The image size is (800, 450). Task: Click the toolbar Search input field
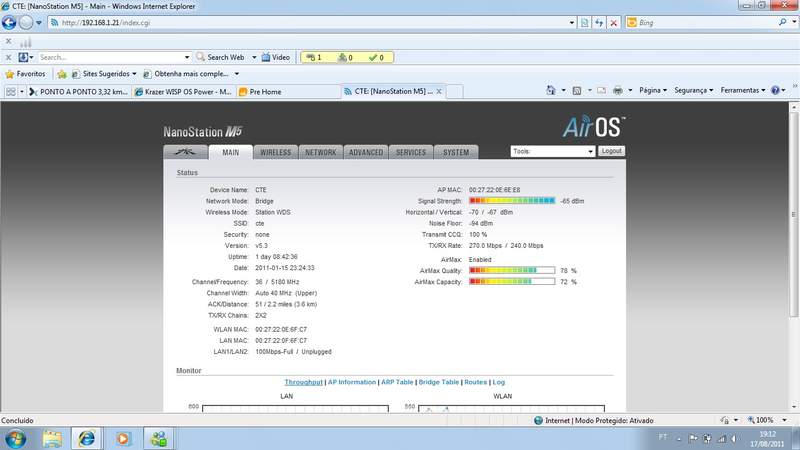point(110,57)
